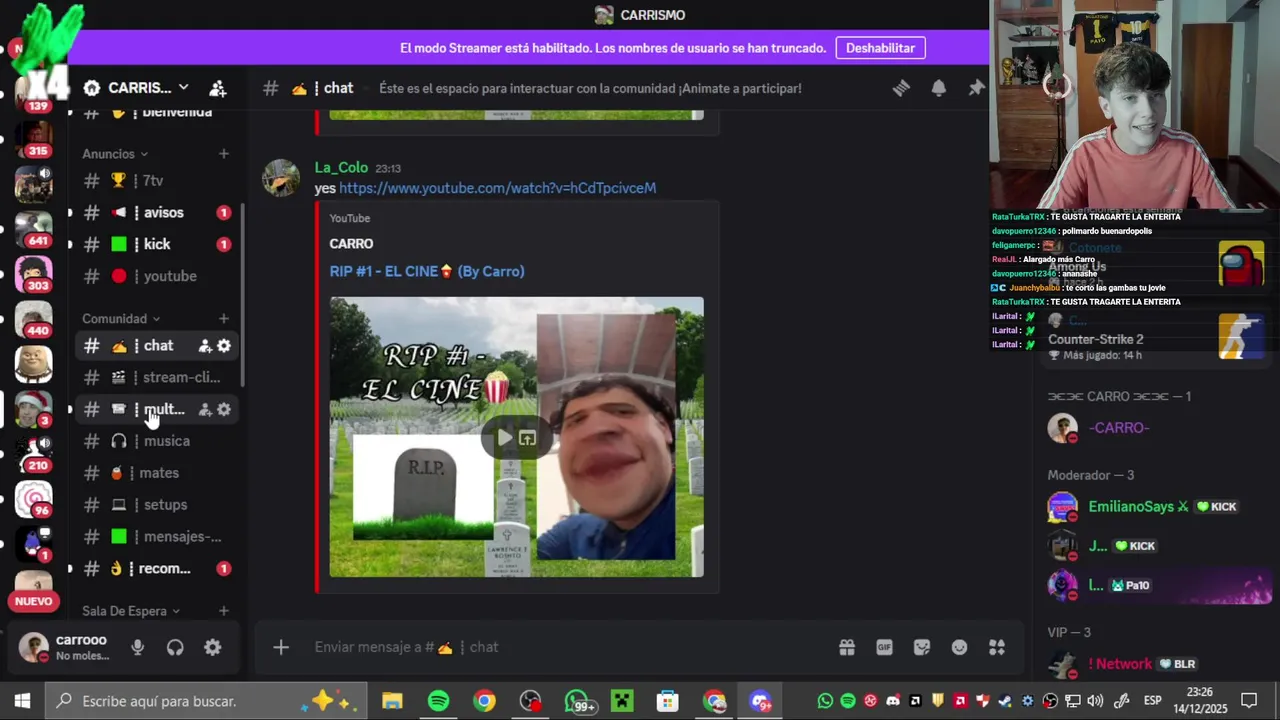Collapse the Comunidad category
The width and height of the screenshot is (1280, 720).
(x=121, y=318)
